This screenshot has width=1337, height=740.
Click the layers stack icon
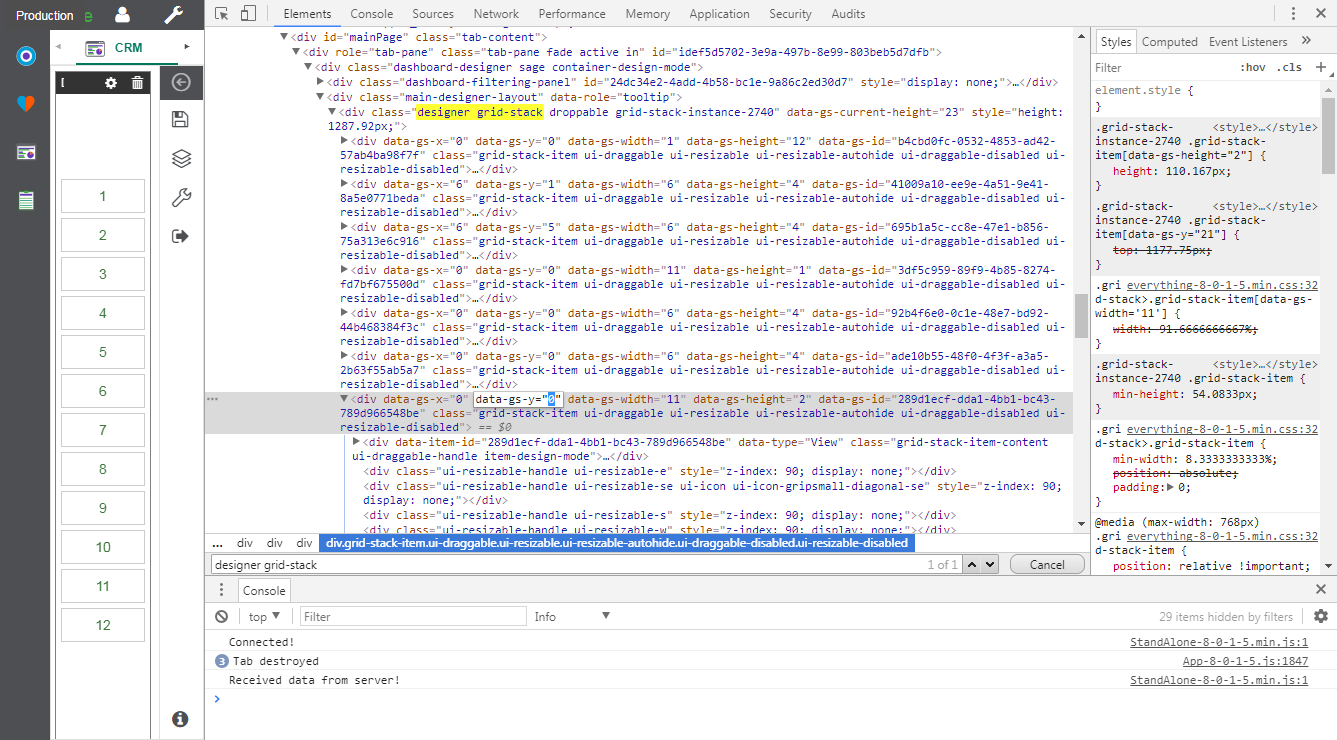point(181,159)
